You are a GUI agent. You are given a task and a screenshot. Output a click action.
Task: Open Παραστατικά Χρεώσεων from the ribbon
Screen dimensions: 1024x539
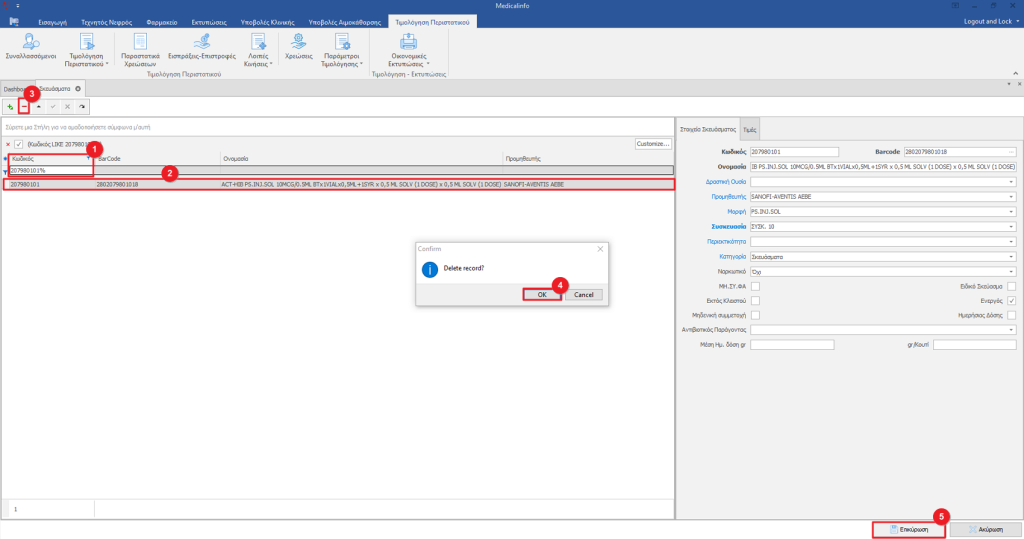[x=140, y=41]
